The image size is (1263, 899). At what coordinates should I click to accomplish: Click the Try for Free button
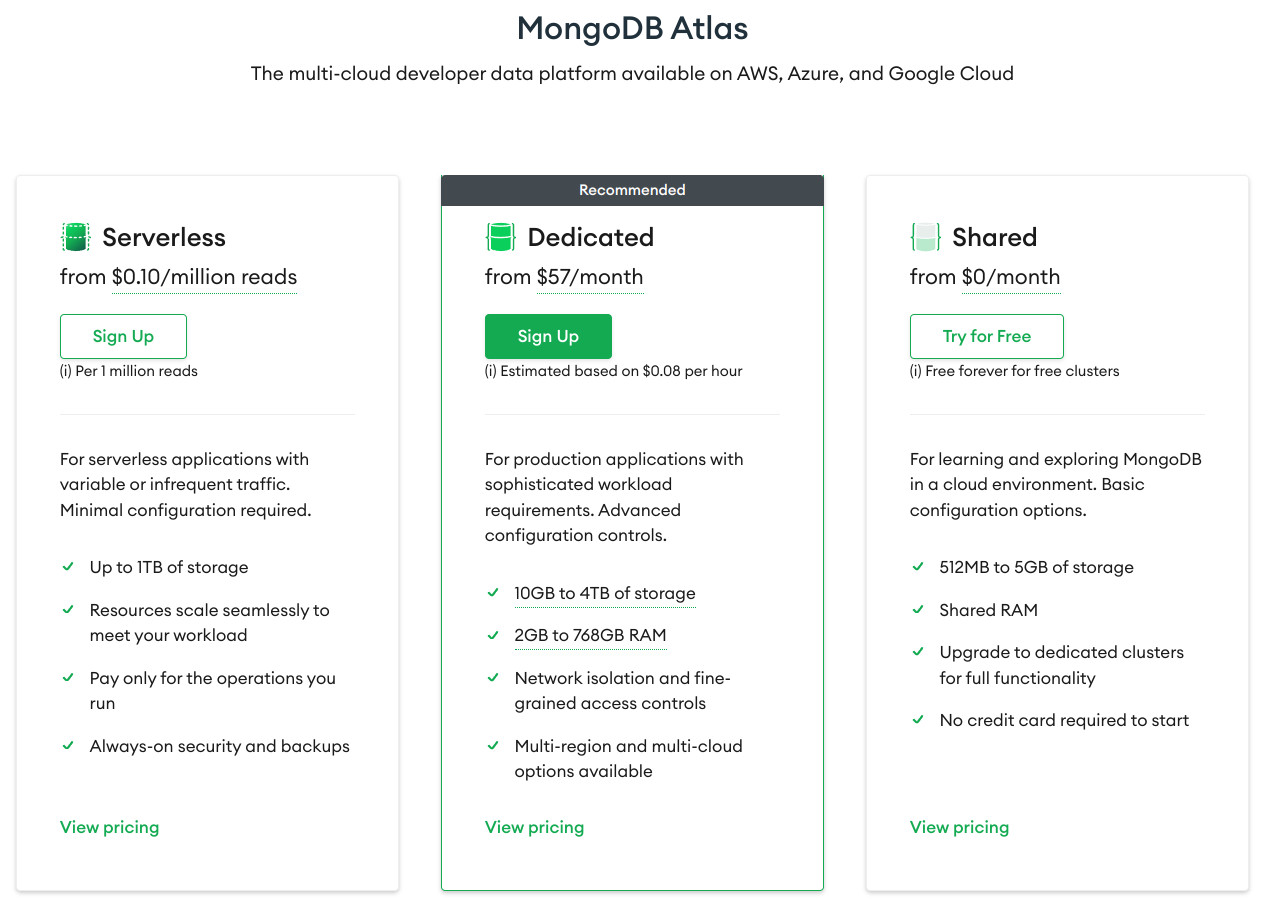pos(986,336)
